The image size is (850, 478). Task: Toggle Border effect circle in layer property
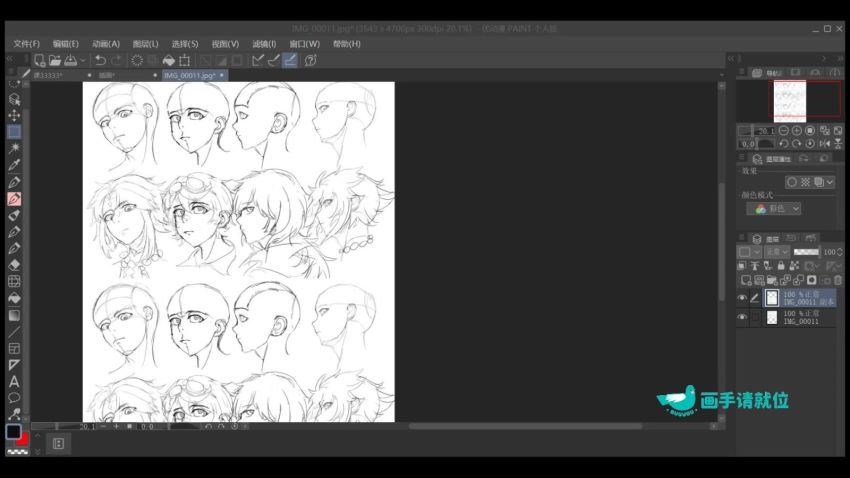pos(791,182)
